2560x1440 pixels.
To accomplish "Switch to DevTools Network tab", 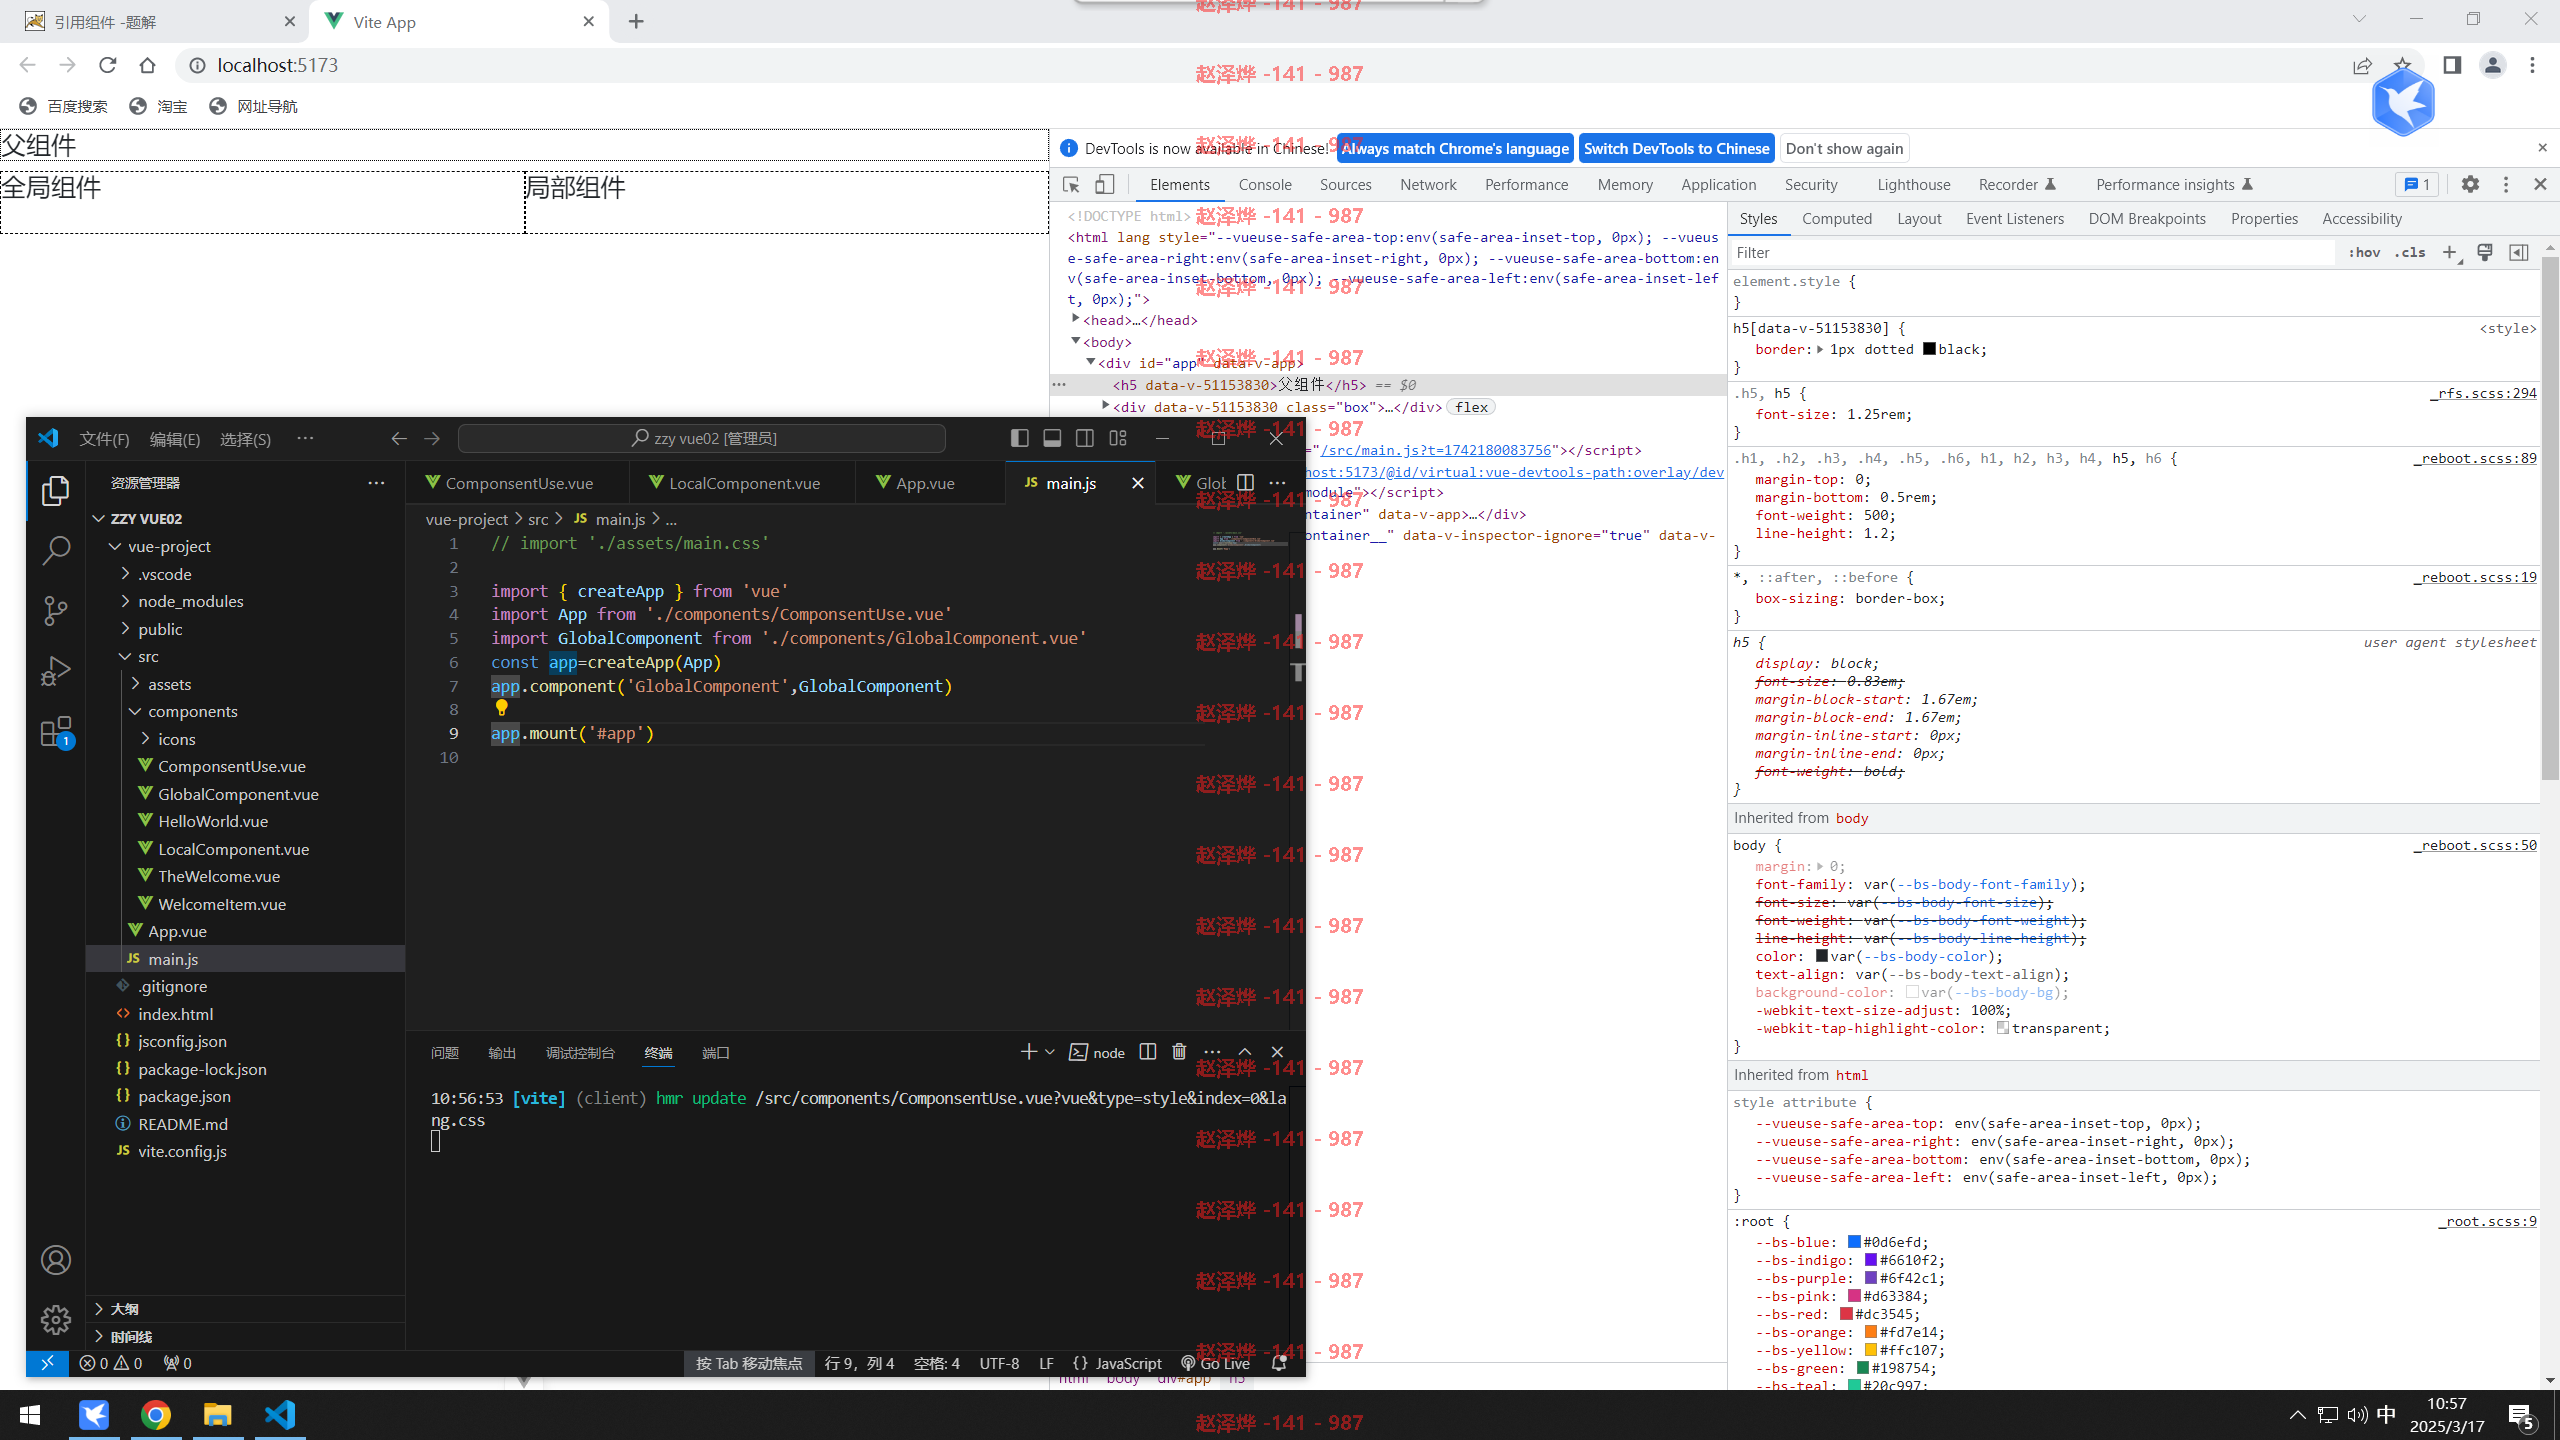I will click(1428, 185).
